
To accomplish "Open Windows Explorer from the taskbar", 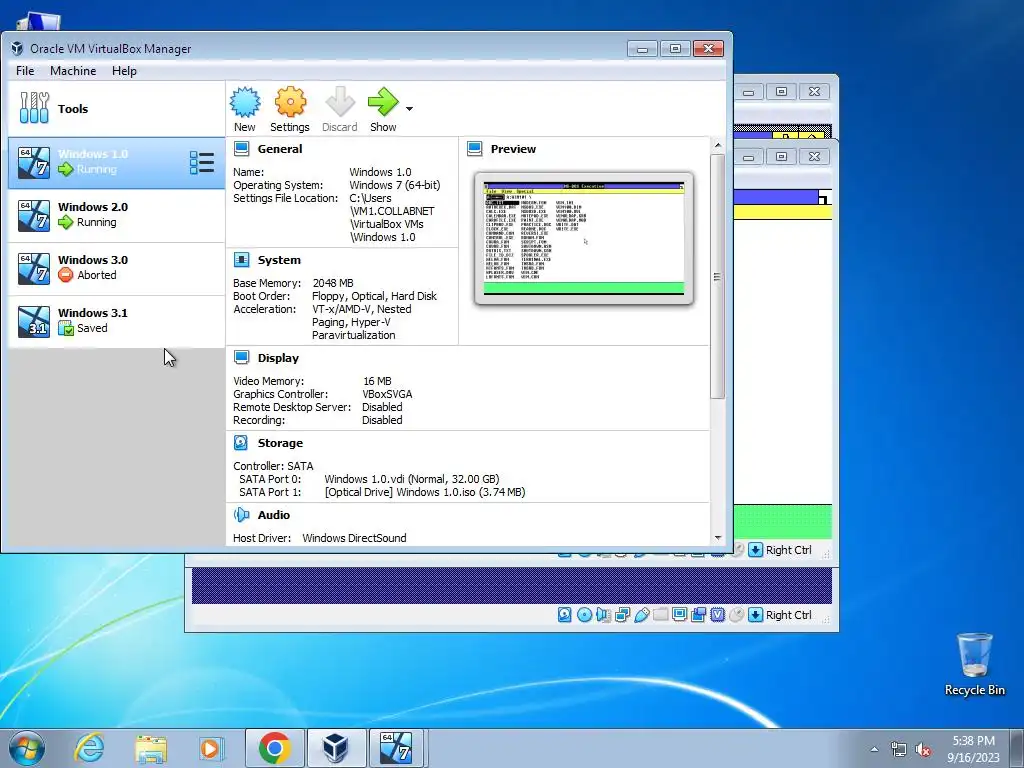I will pyautogui.click(x=151, y=748).
